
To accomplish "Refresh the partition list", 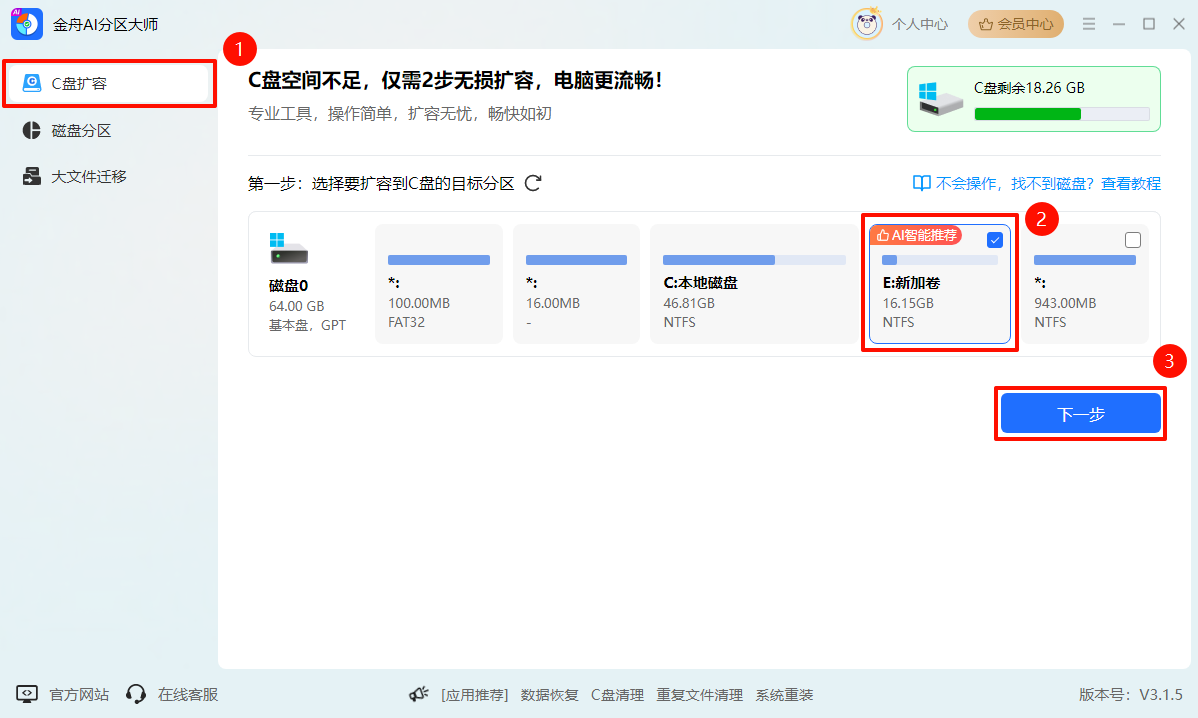I will click(533, 183).
